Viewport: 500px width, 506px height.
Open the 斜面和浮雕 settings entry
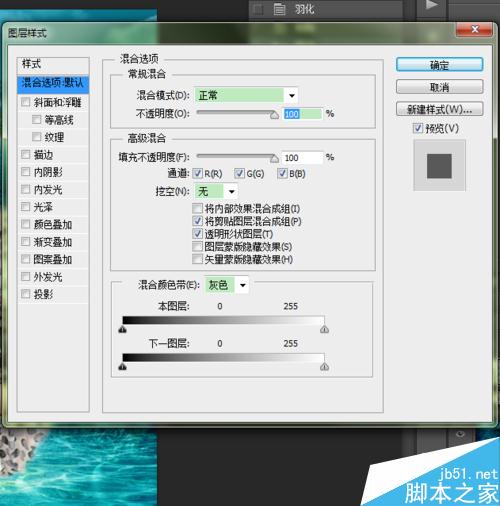click(x=57, y=102)
